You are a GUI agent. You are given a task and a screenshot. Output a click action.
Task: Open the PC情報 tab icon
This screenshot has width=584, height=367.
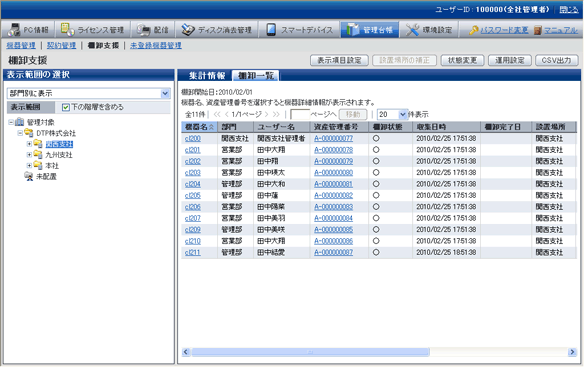14,29
